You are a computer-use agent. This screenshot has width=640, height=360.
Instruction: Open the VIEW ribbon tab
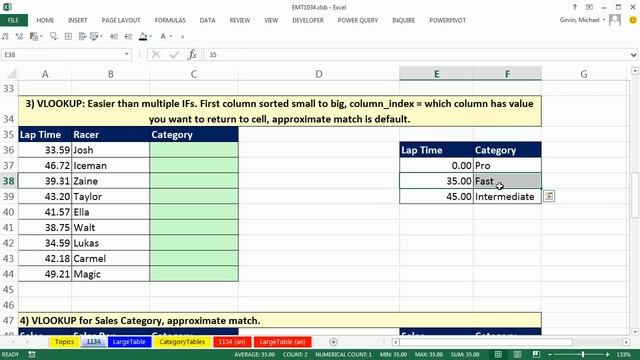271,20
